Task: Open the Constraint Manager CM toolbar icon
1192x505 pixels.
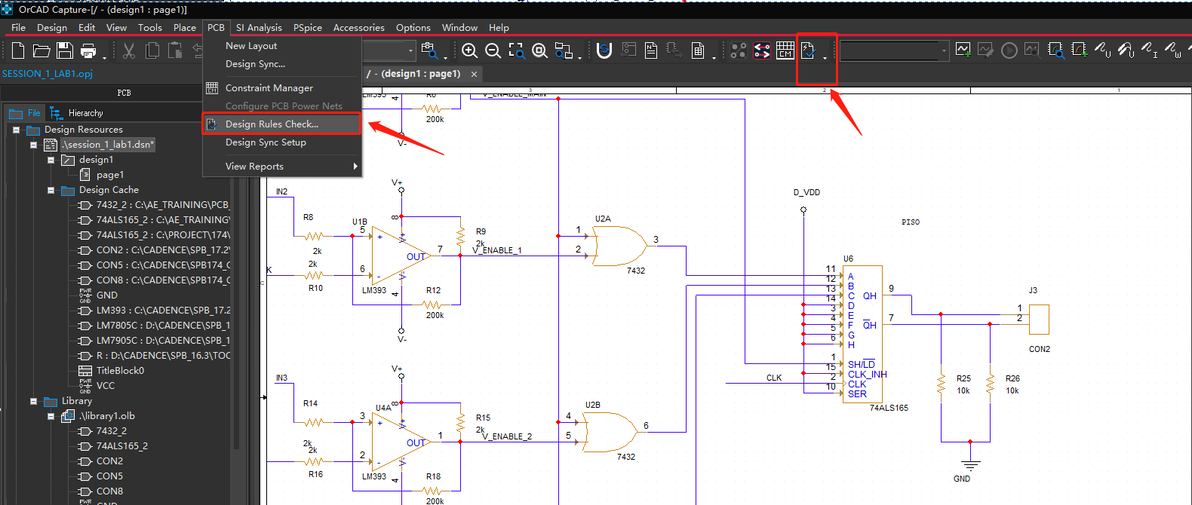Action: point(785,51)
